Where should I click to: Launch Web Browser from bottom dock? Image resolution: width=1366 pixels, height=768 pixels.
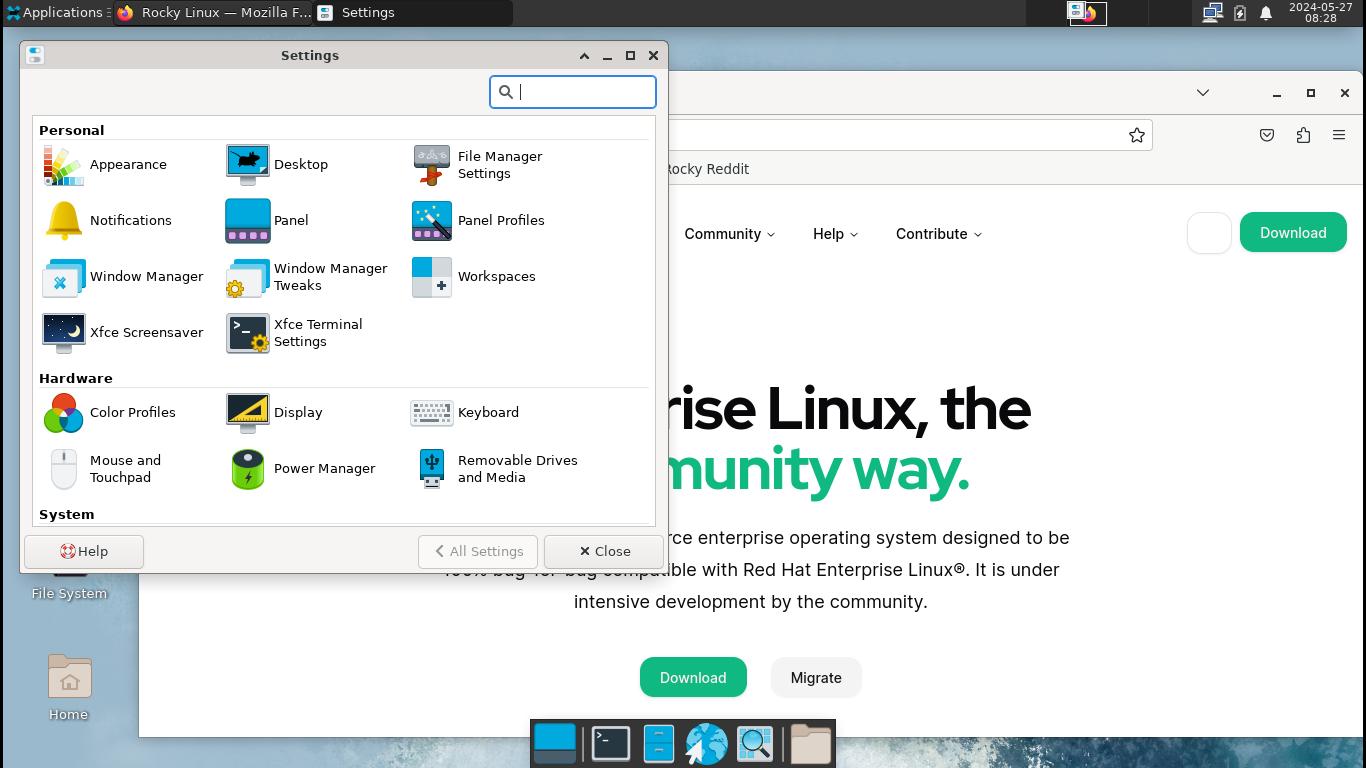[x=706, y=744]
